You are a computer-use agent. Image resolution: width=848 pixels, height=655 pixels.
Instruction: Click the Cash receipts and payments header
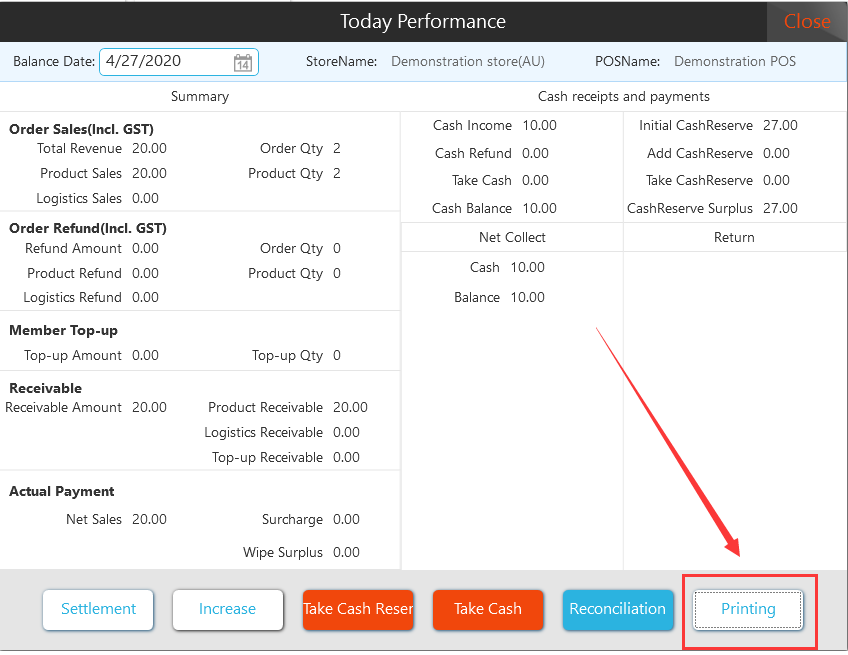tap(623, 97)
